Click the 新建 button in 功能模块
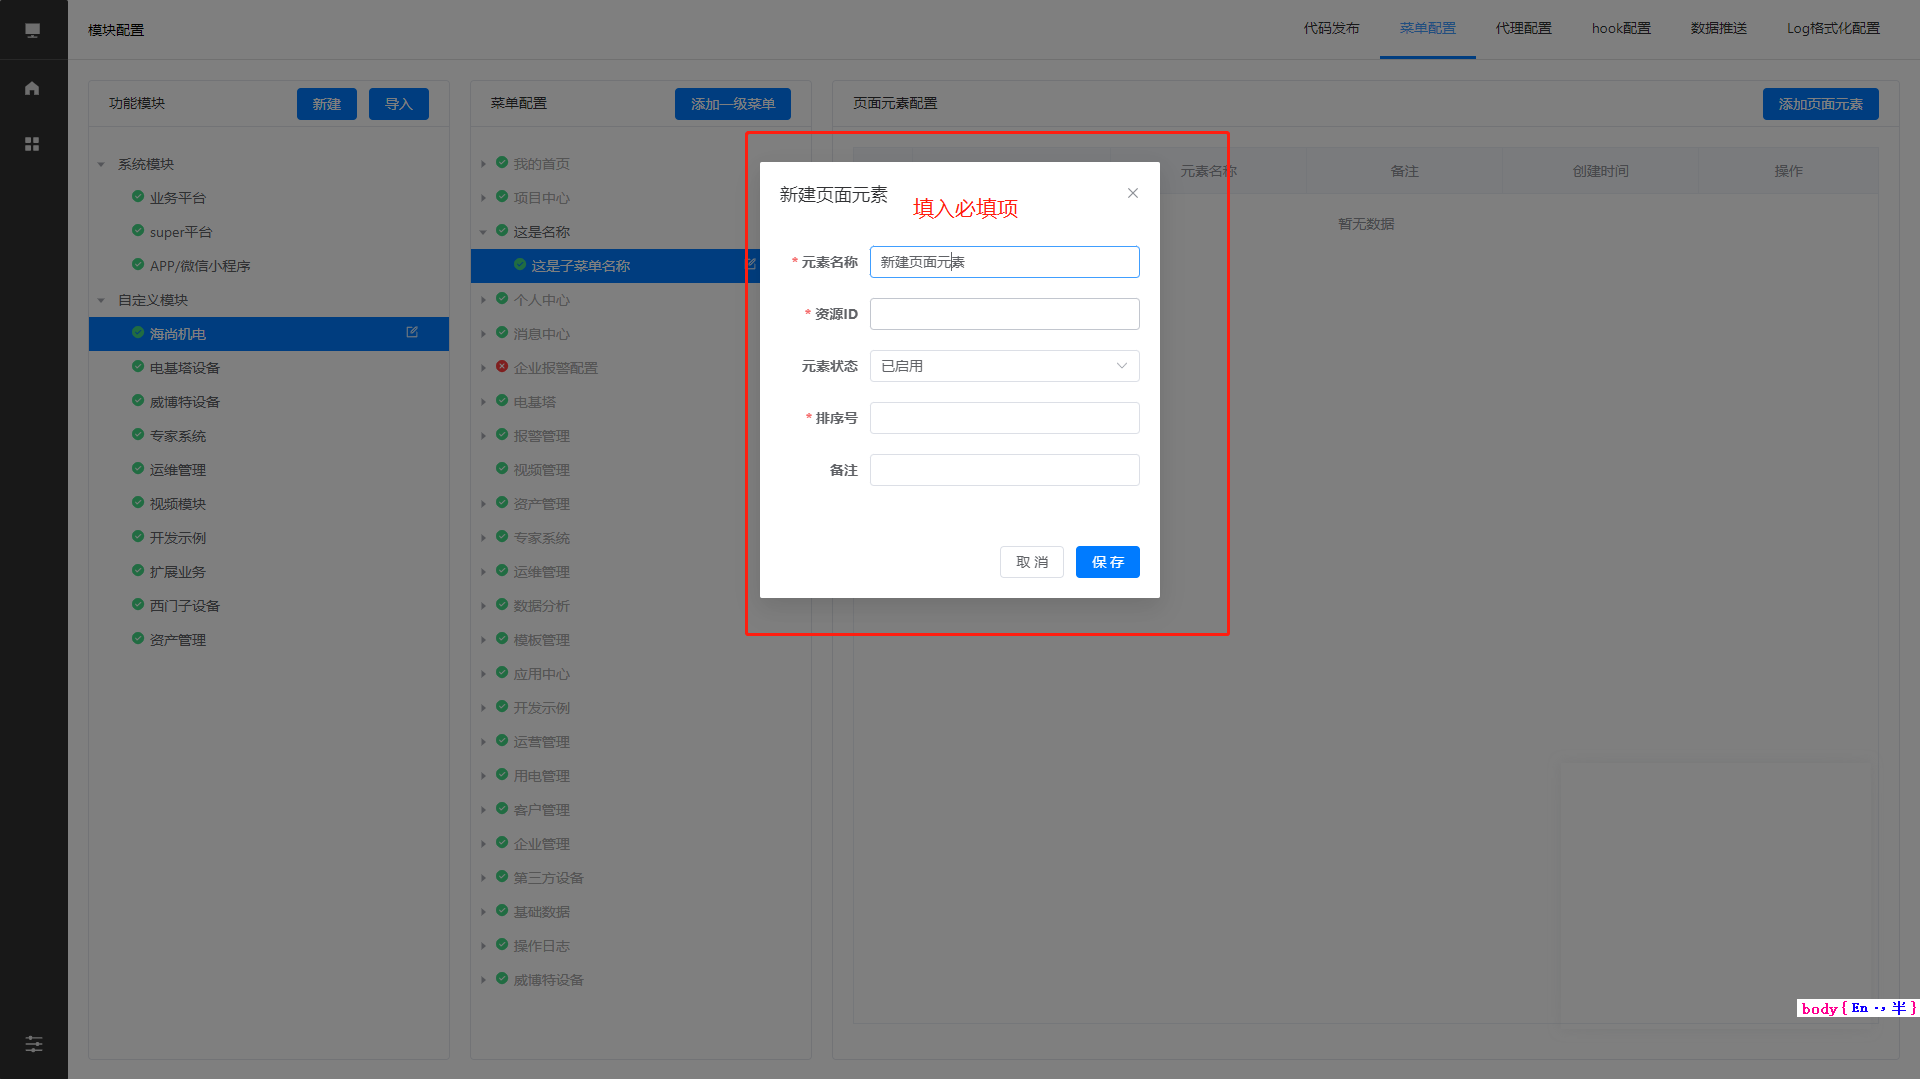The height and width of the screenshot is (1079, 1920). click(x=327, y=104)
